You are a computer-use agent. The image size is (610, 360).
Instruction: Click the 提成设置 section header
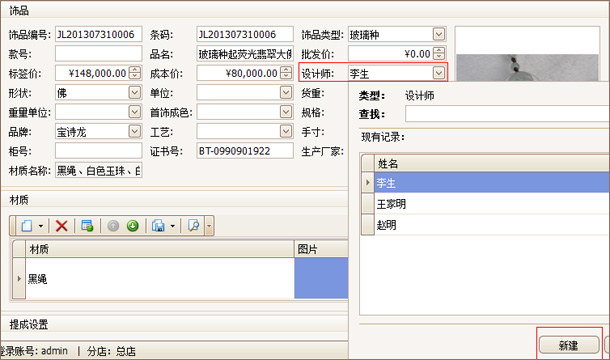(29, 324)
